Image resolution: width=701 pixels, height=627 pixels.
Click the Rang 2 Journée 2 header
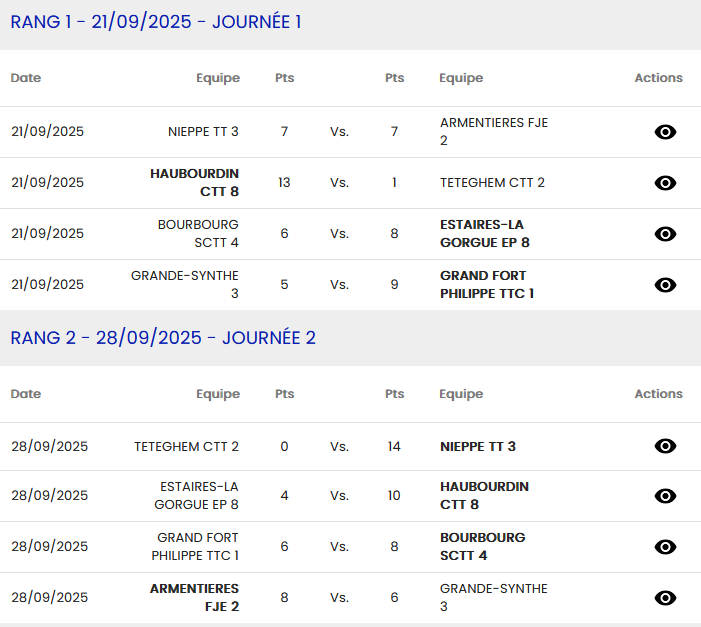tap(163, 338)
